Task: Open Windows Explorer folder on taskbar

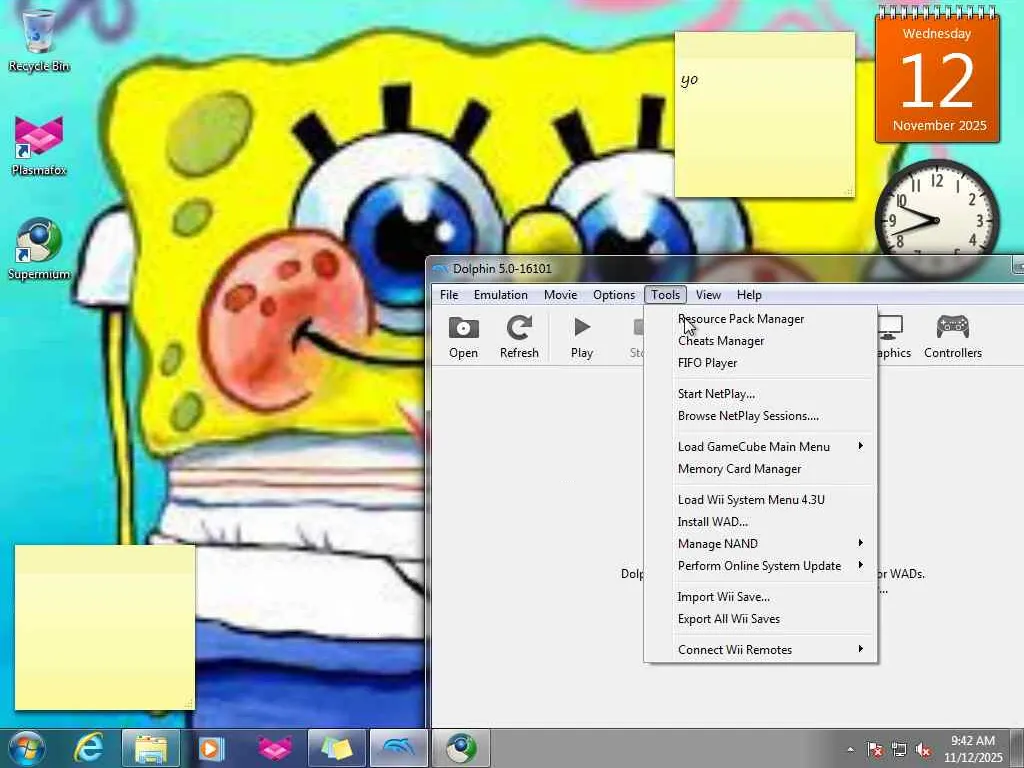Action: 150,748
